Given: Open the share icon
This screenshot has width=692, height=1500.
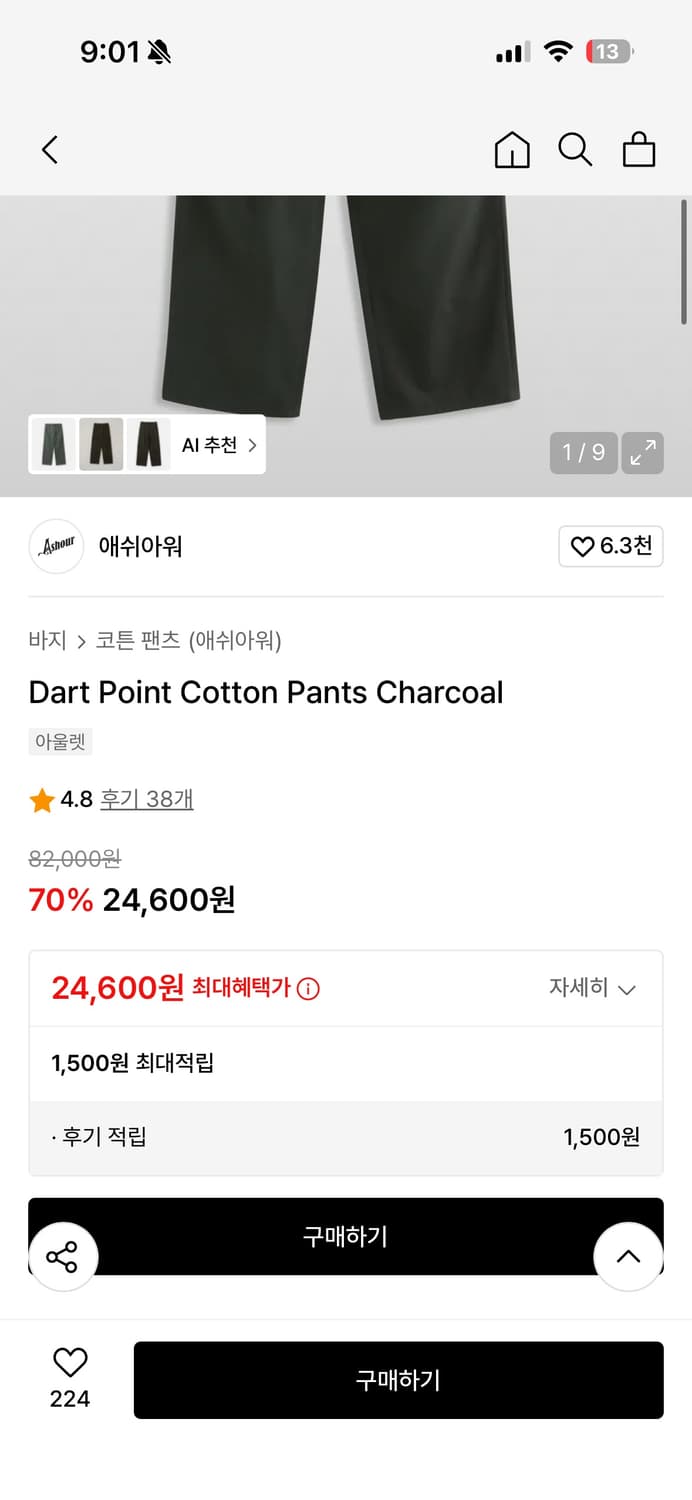Looking at the screenshot, I should [63, 1257].
